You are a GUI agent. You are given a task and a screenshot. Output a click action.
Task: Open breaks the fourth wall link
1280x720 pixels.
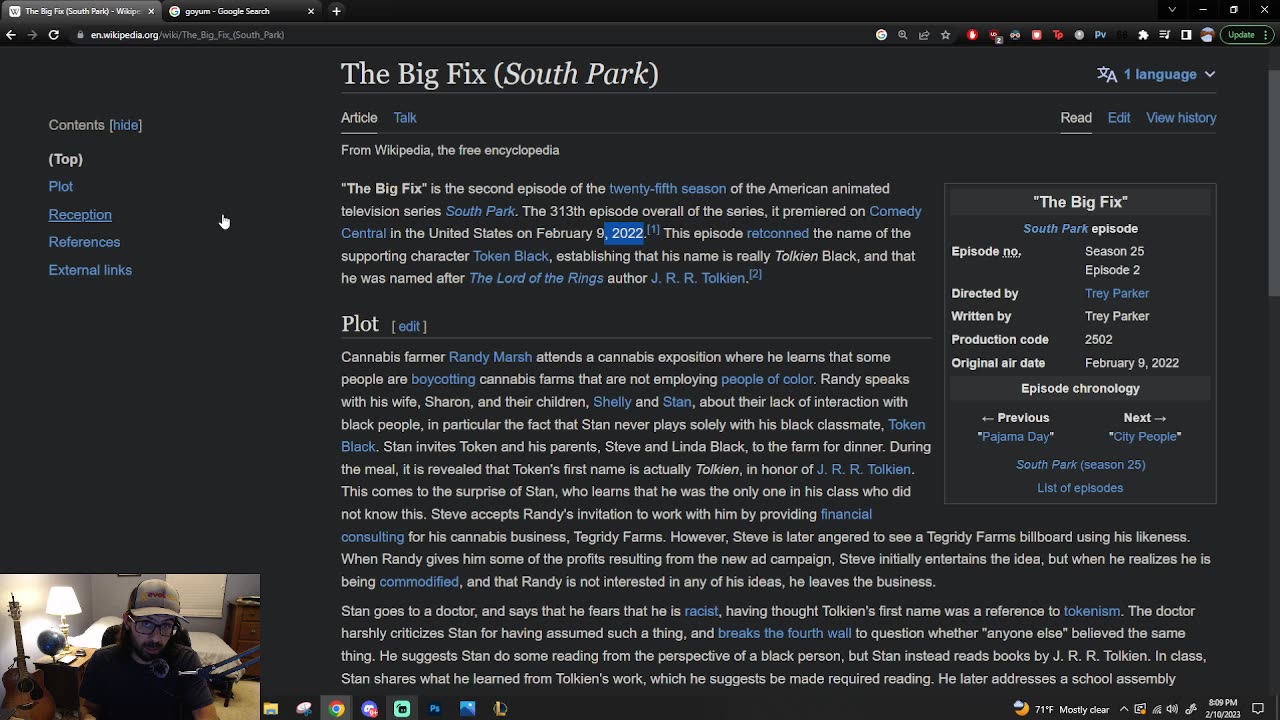[784, 633]
